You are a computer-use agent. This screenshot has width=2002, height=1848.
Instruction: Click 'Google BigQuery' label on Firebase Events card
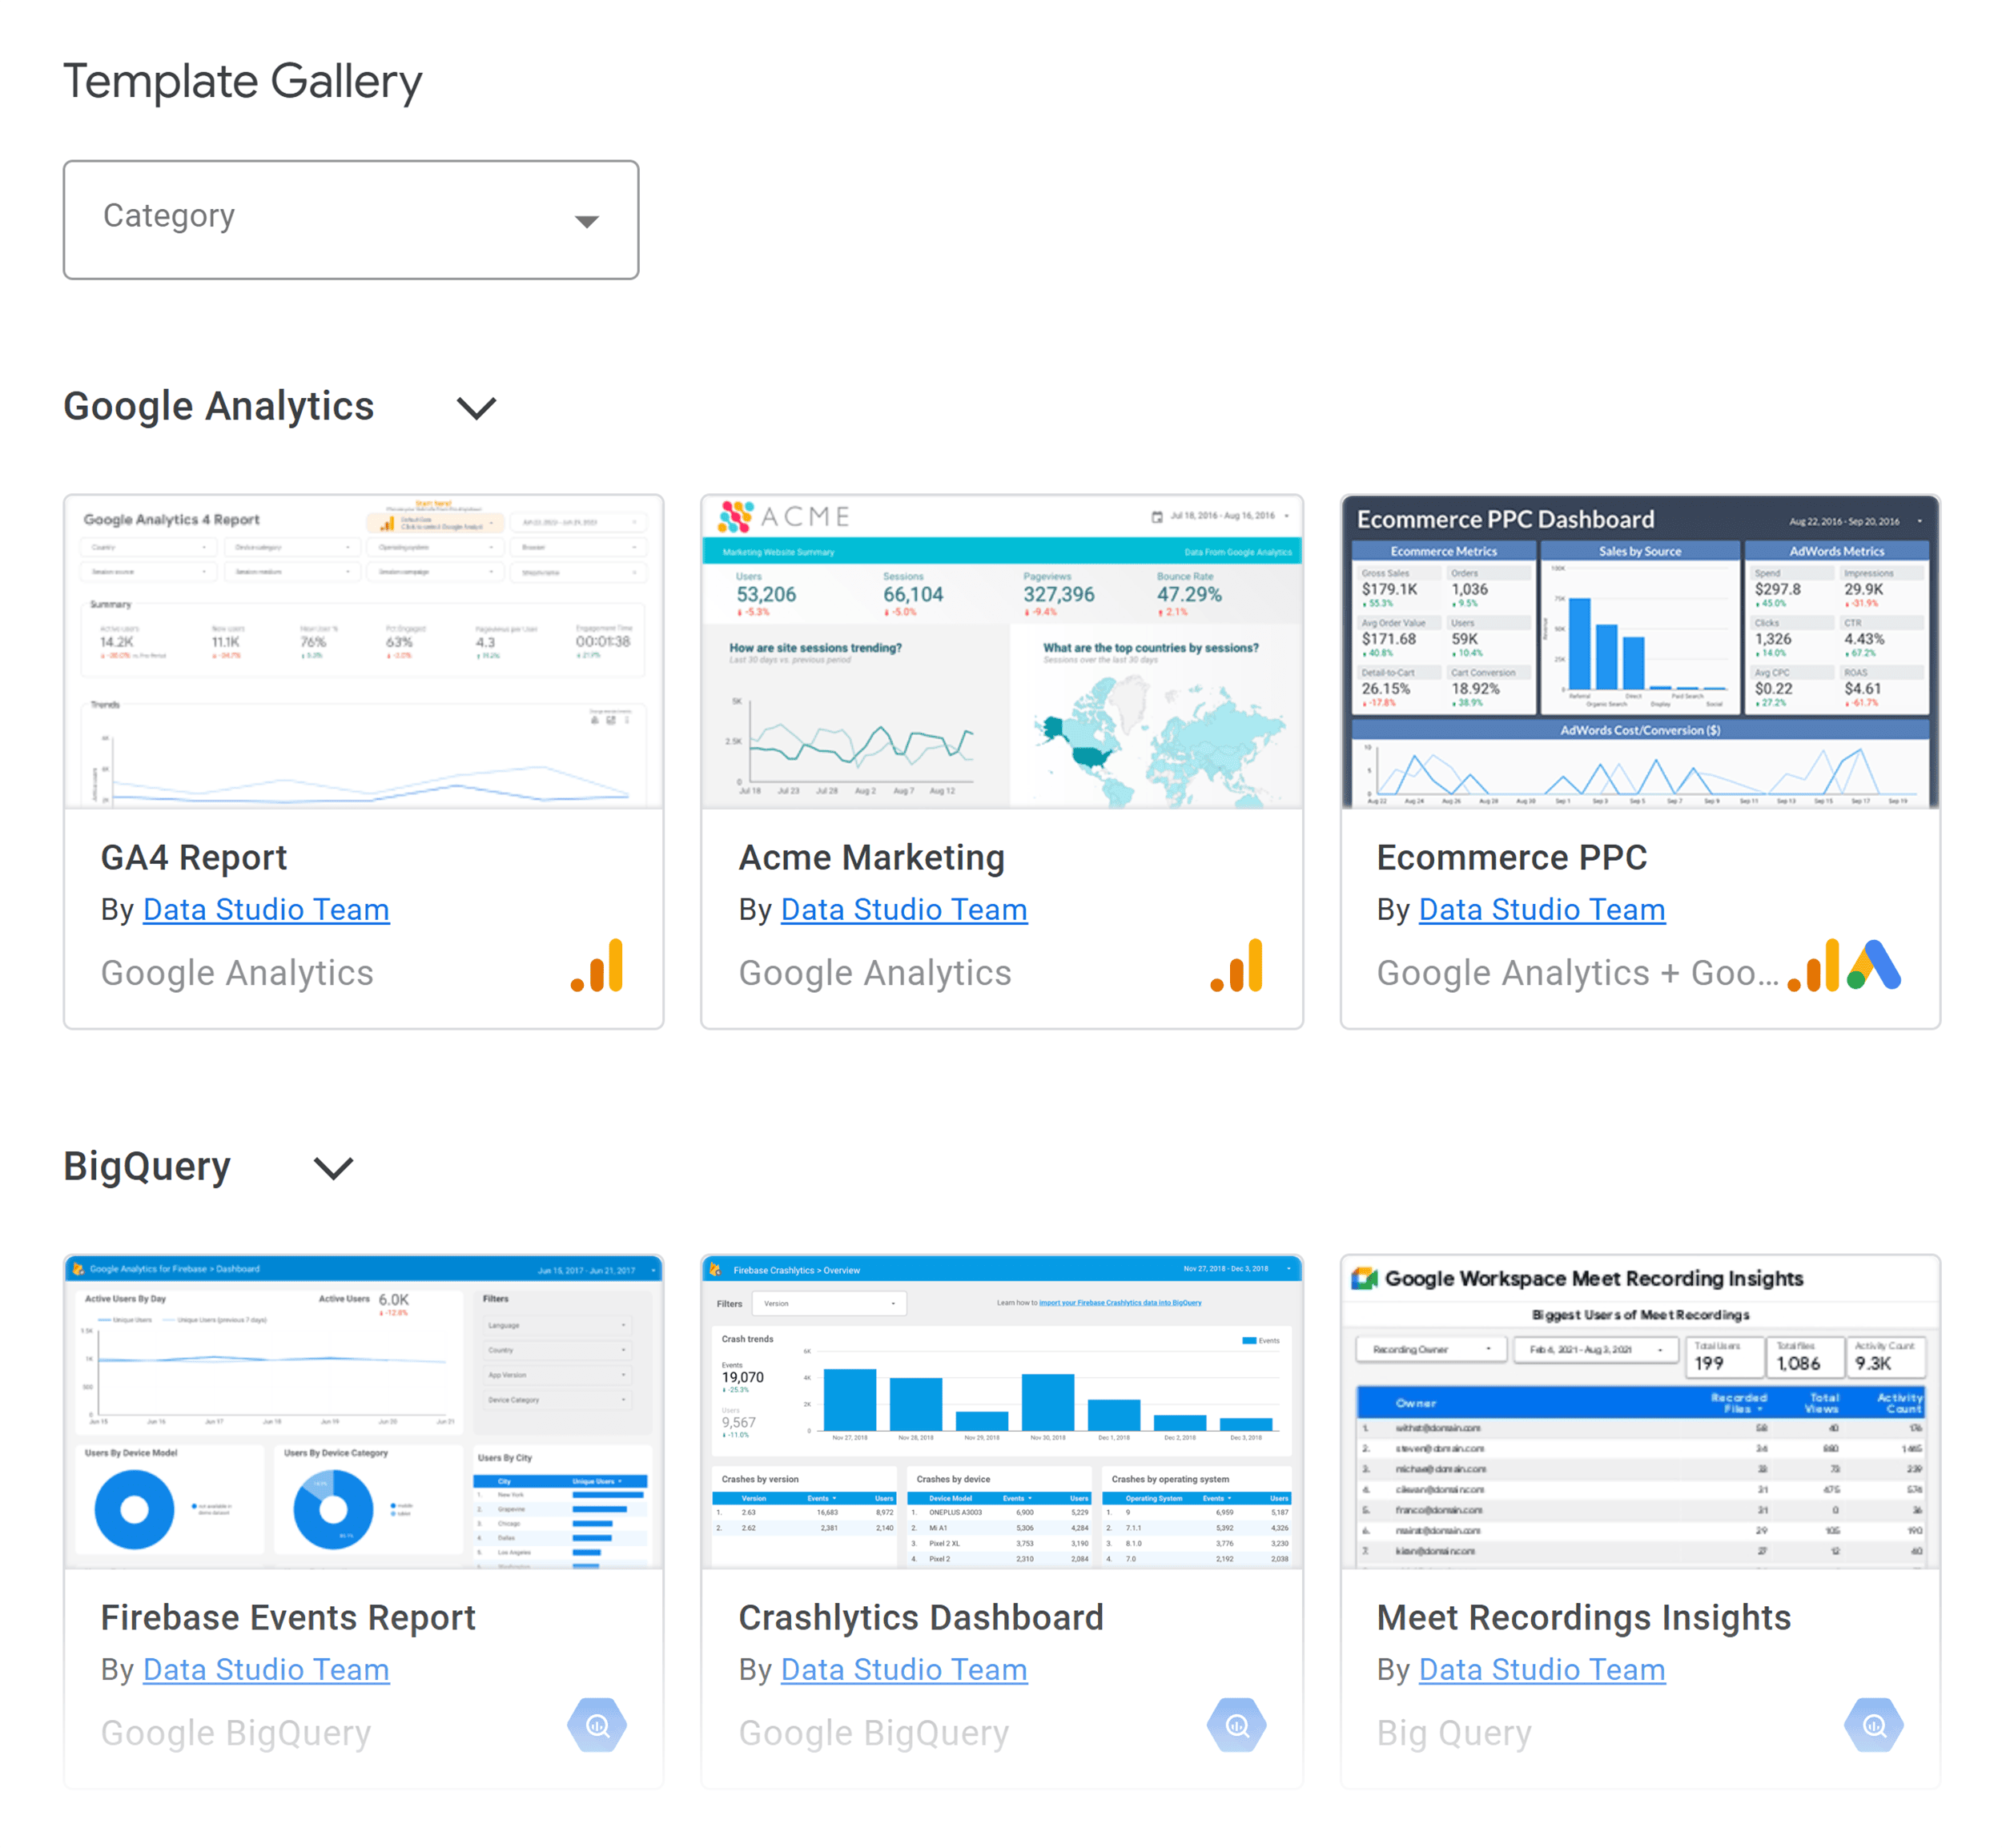[x=236, y=1732]
